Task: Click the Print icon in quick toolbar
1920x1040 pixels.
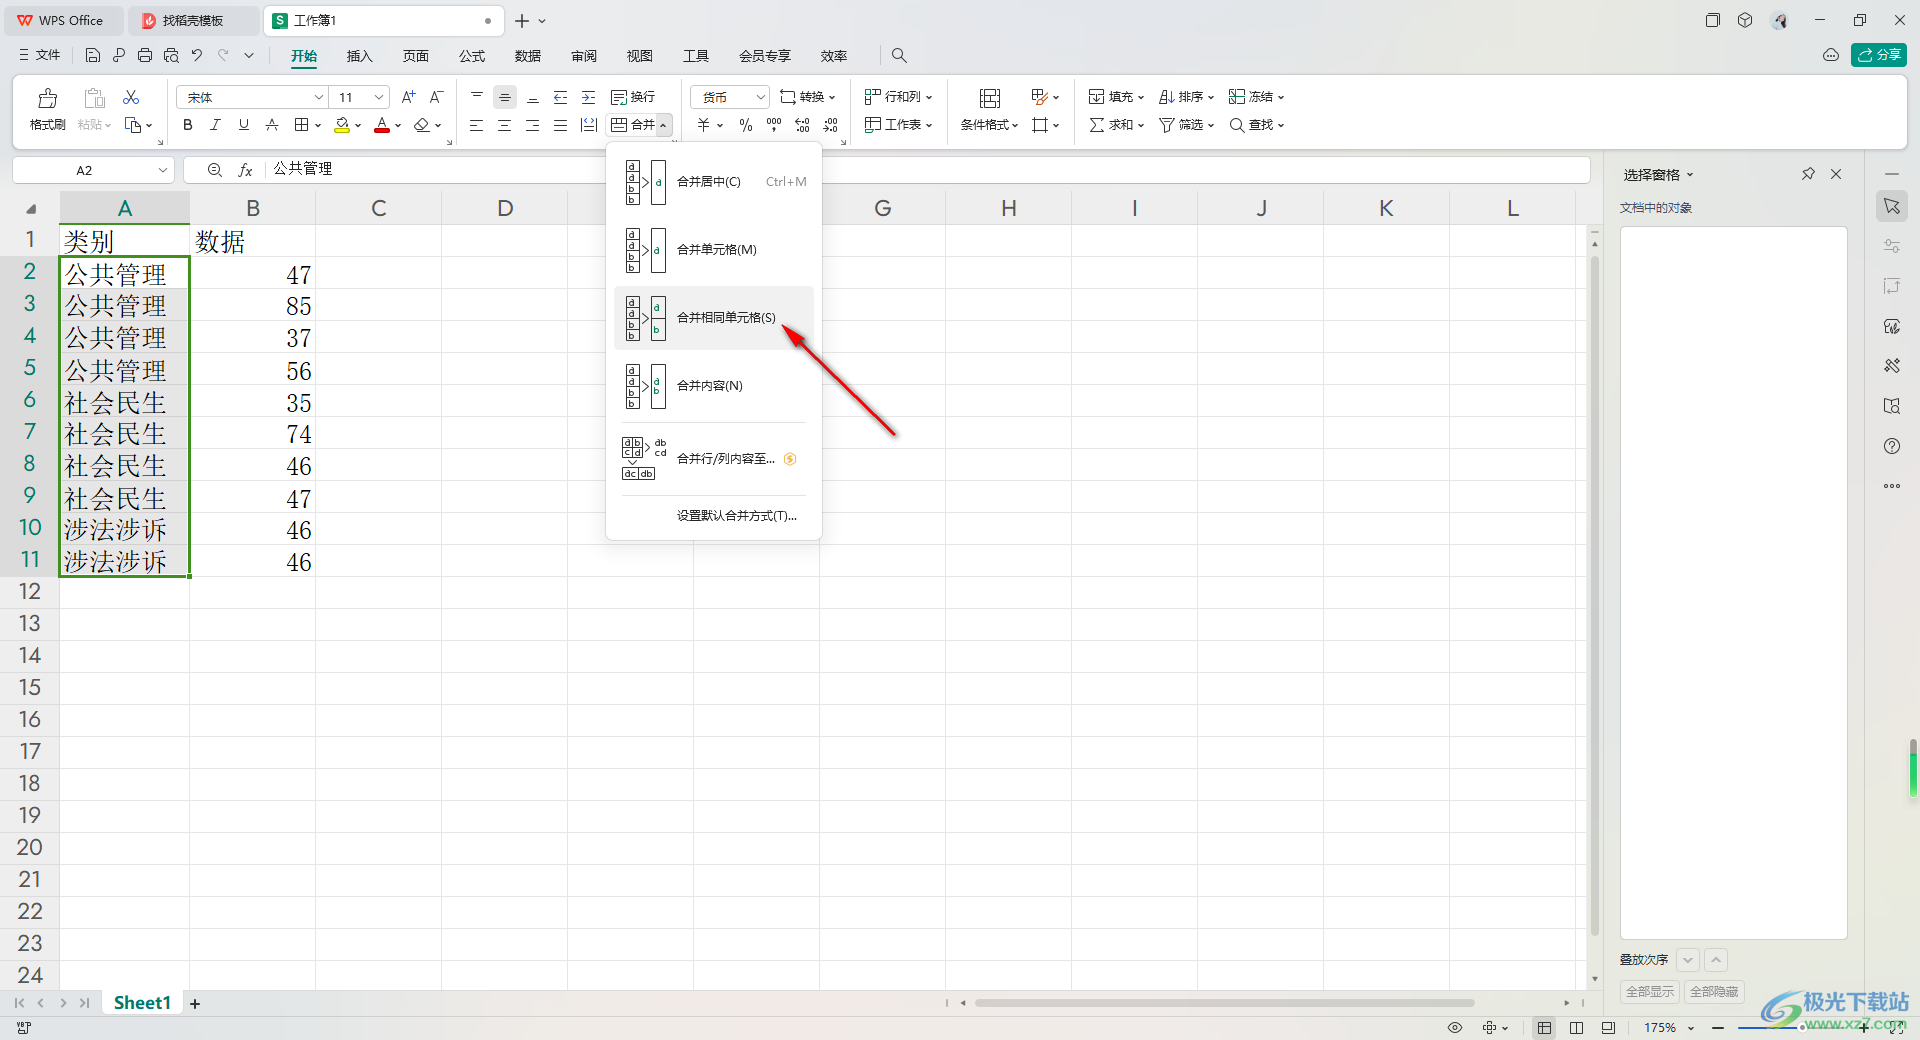Action: pyautogui.click(x=145, y=56)
